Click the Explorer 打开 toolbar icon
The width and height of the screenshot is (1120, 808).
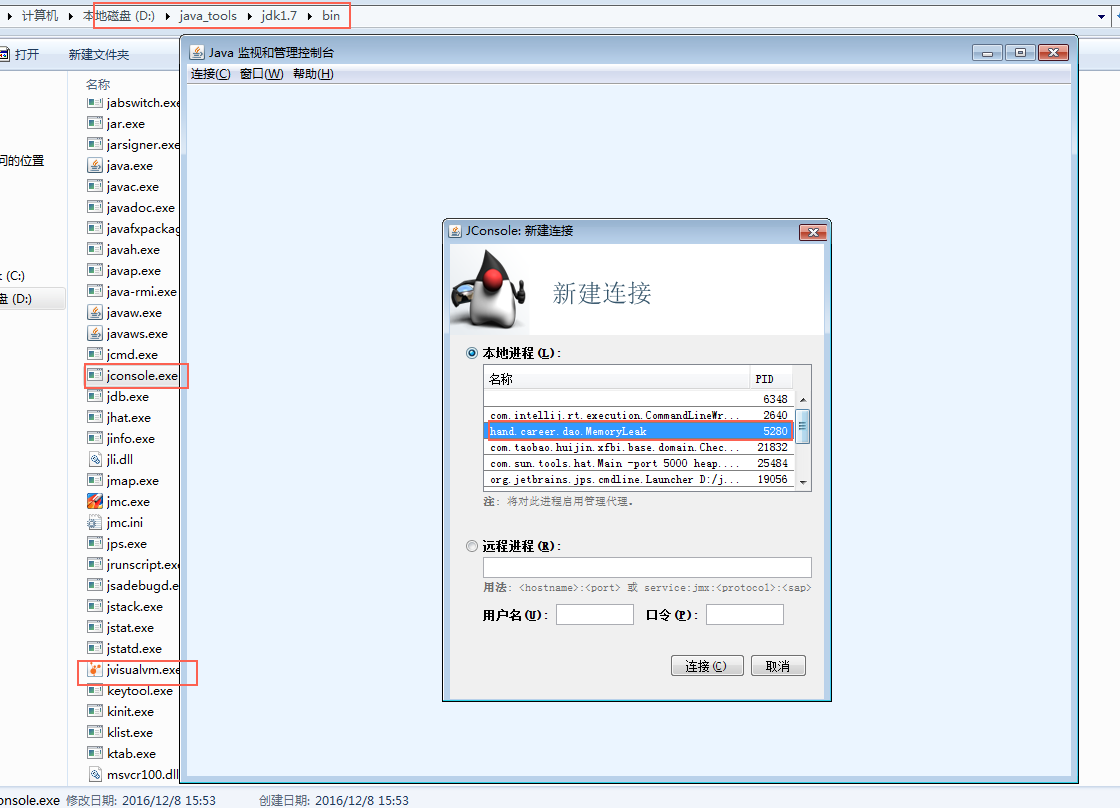pos(4,54)
